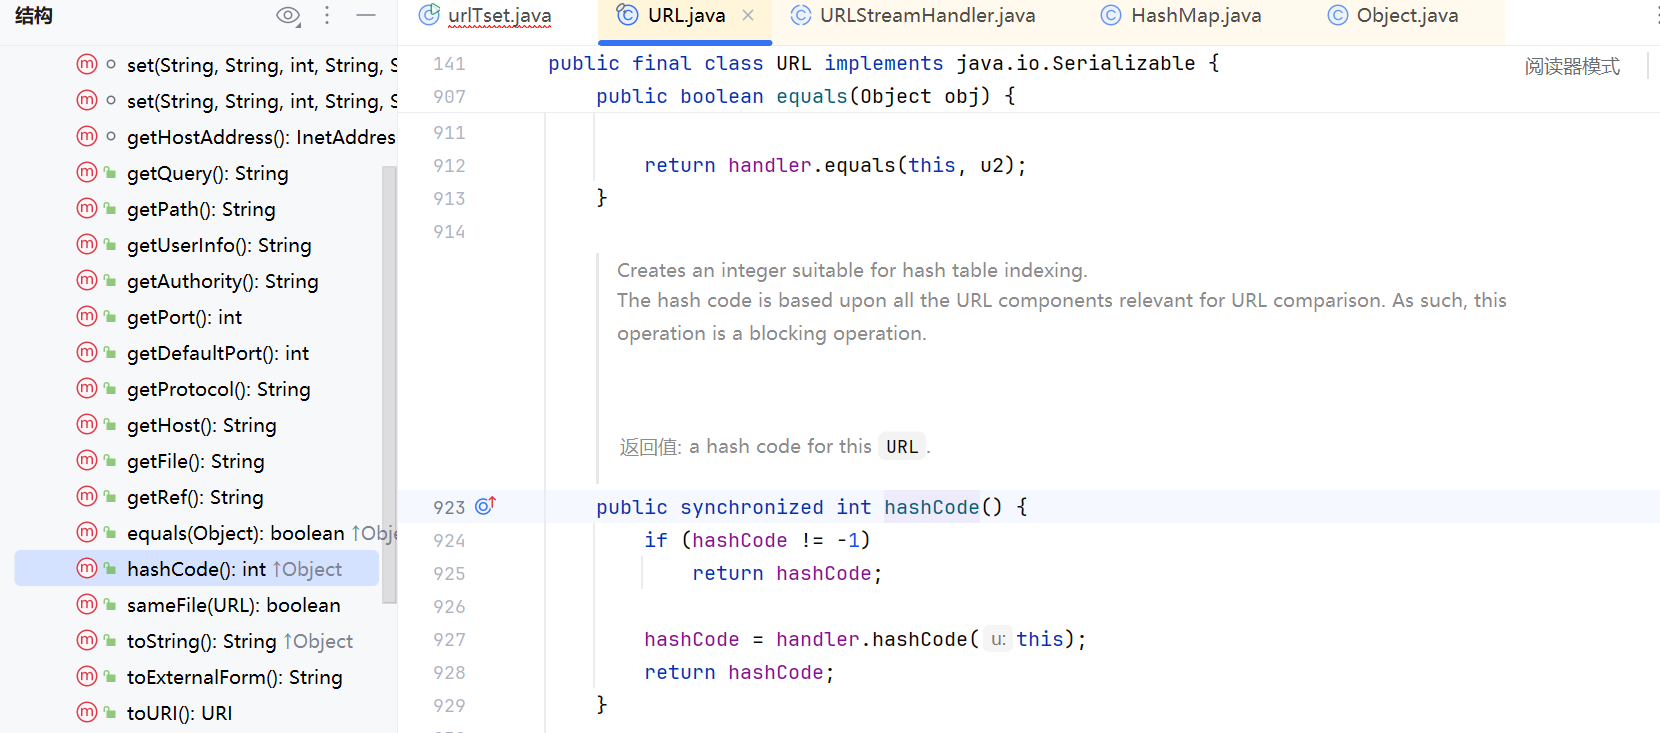Click the eye view options icon
The image size is (1660, 733).
pyautogui.click(x=288, y=16)
